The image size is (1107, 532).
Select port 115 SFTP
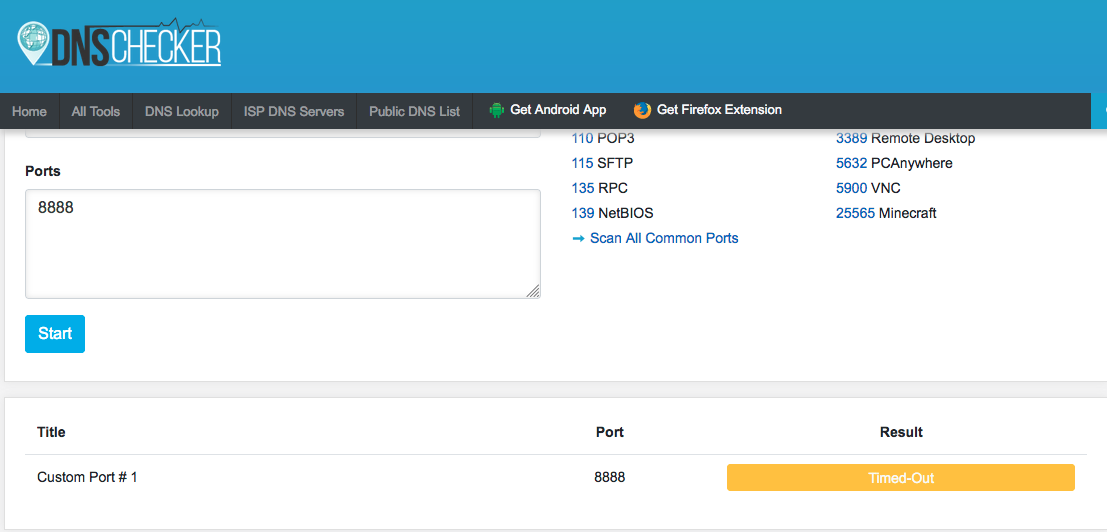[602, 163]
